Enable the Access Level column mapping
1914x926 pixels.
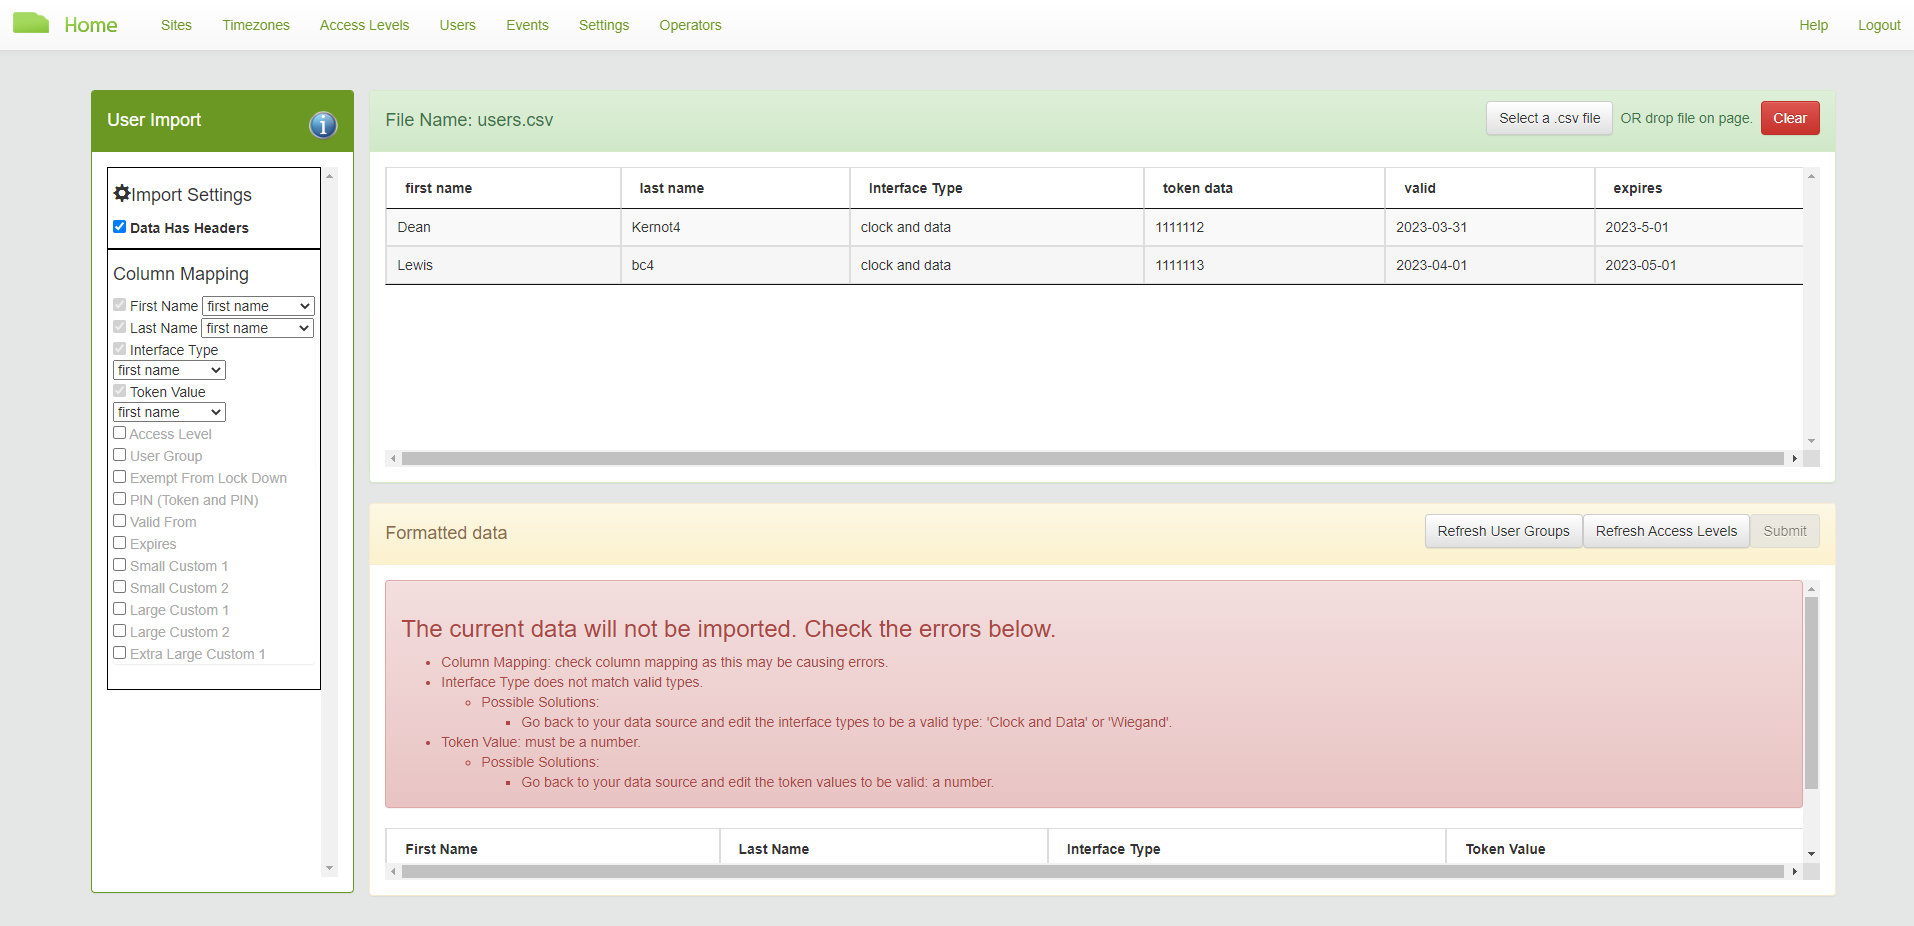tap(119, 432)
